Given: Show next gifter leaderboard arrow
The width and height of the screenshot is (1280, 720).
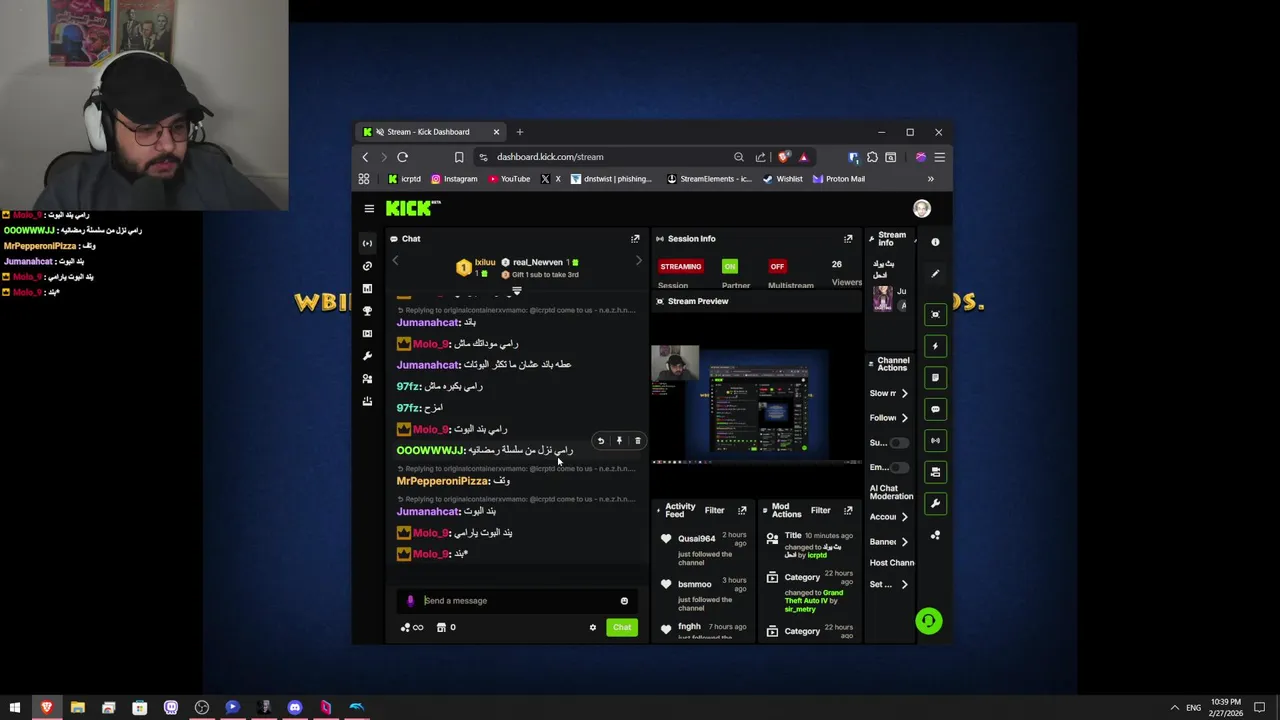Looking at the screenshot, I should coord(638,261).
